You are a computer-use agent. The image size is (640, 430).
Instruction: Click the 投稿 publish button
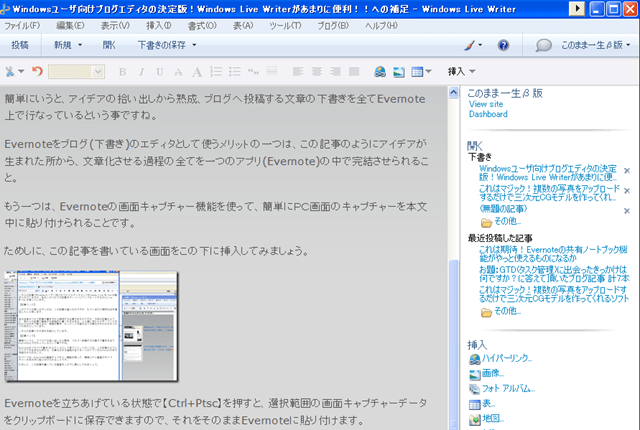pos(20,45)
